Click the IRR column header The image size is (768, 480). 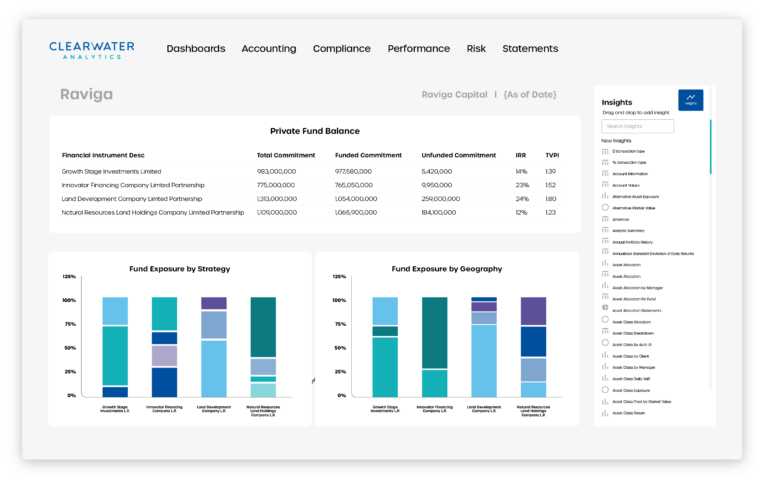pyautogui.click(x=521, y=155)
